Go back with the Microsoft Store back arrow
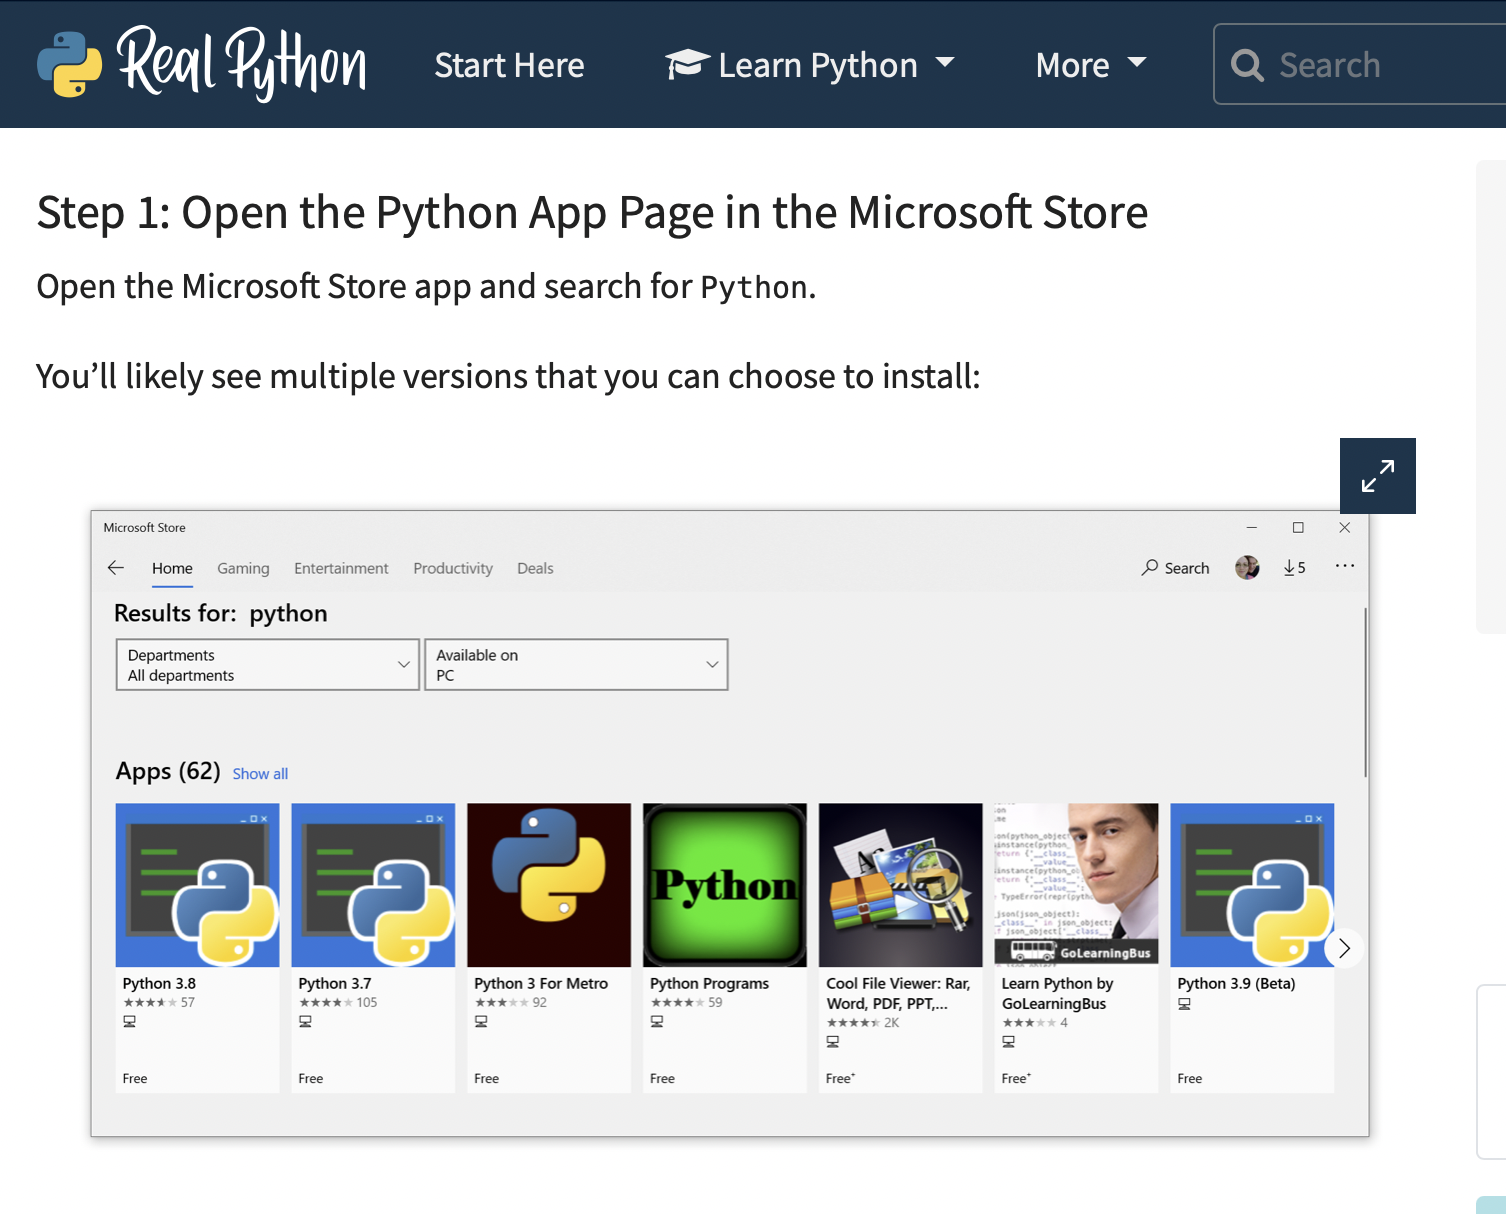The height and width of the screenshot is (1214, 1506). click(116, 568)
